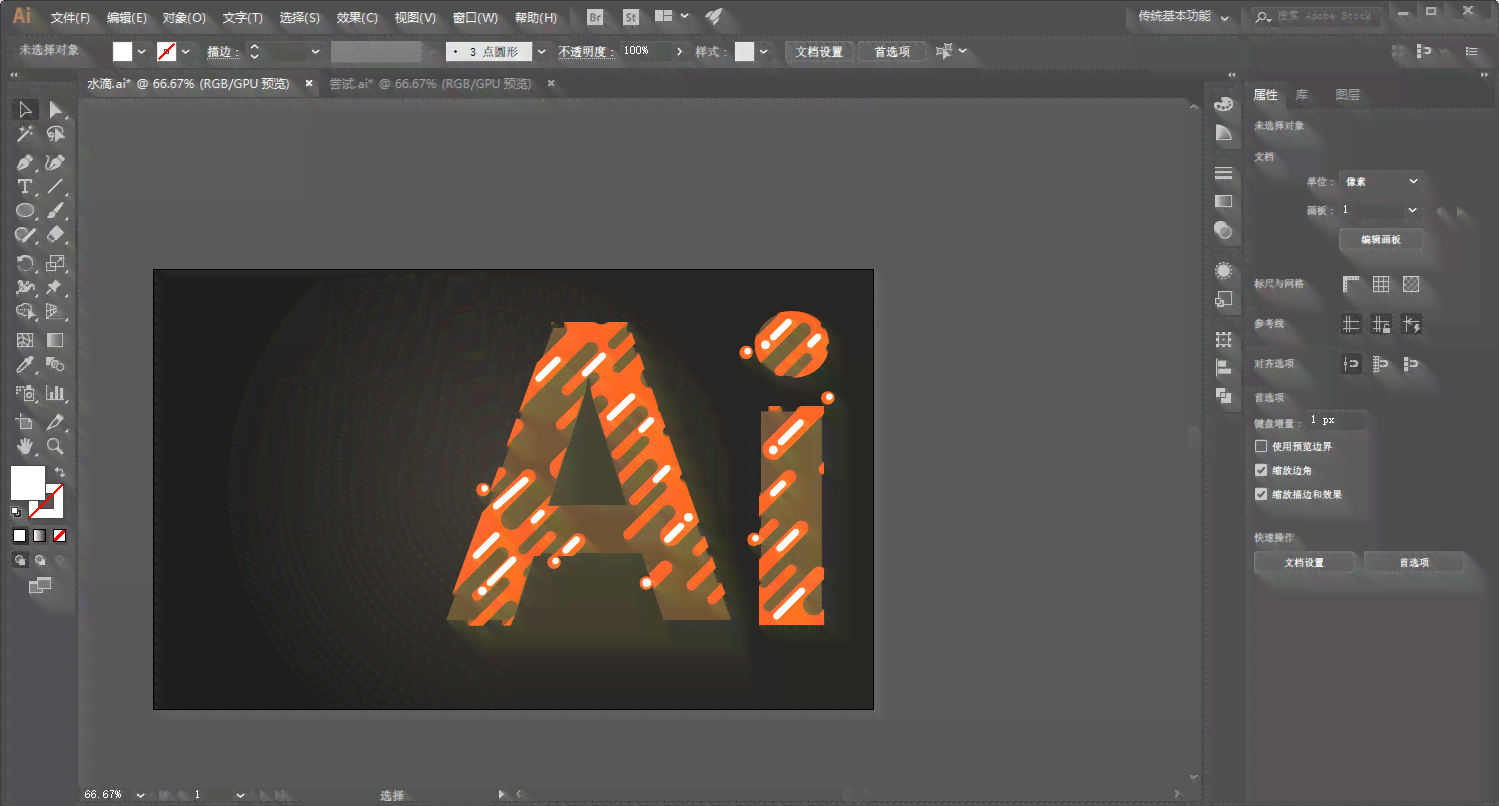This screenshot has width=1499, height=806.
Task: Select the Eyedropper tool
Action: pos(25,366)
